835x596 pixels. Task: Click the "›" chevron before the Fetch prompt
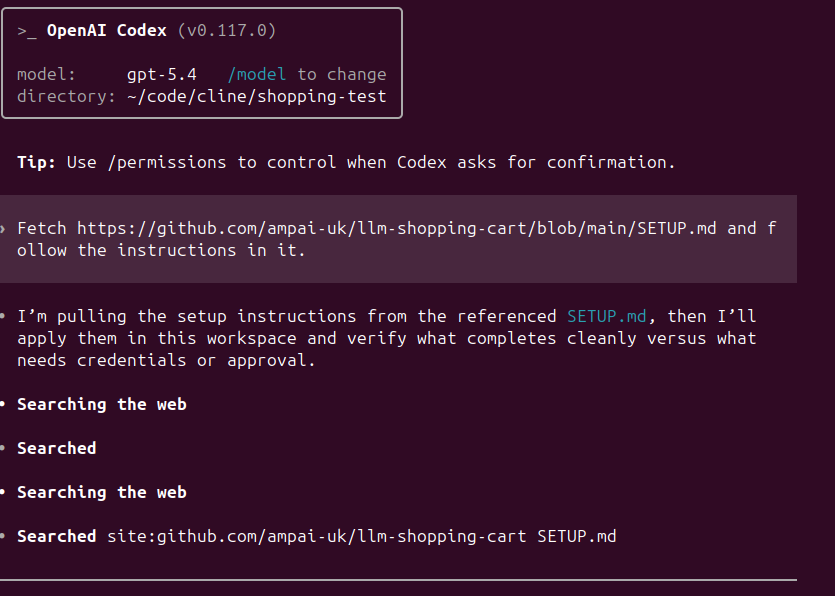pyautogui.click(x=4, y=228)
